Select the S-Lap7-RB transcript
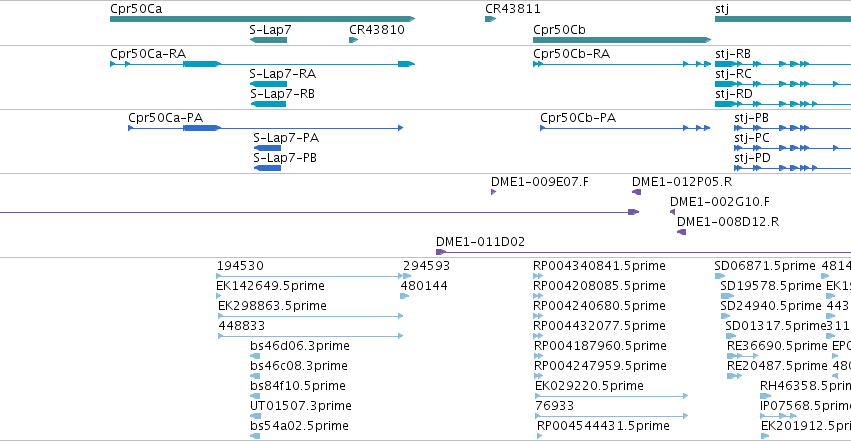The width and height of the screenshot is (851, 441). click(268, 104)
